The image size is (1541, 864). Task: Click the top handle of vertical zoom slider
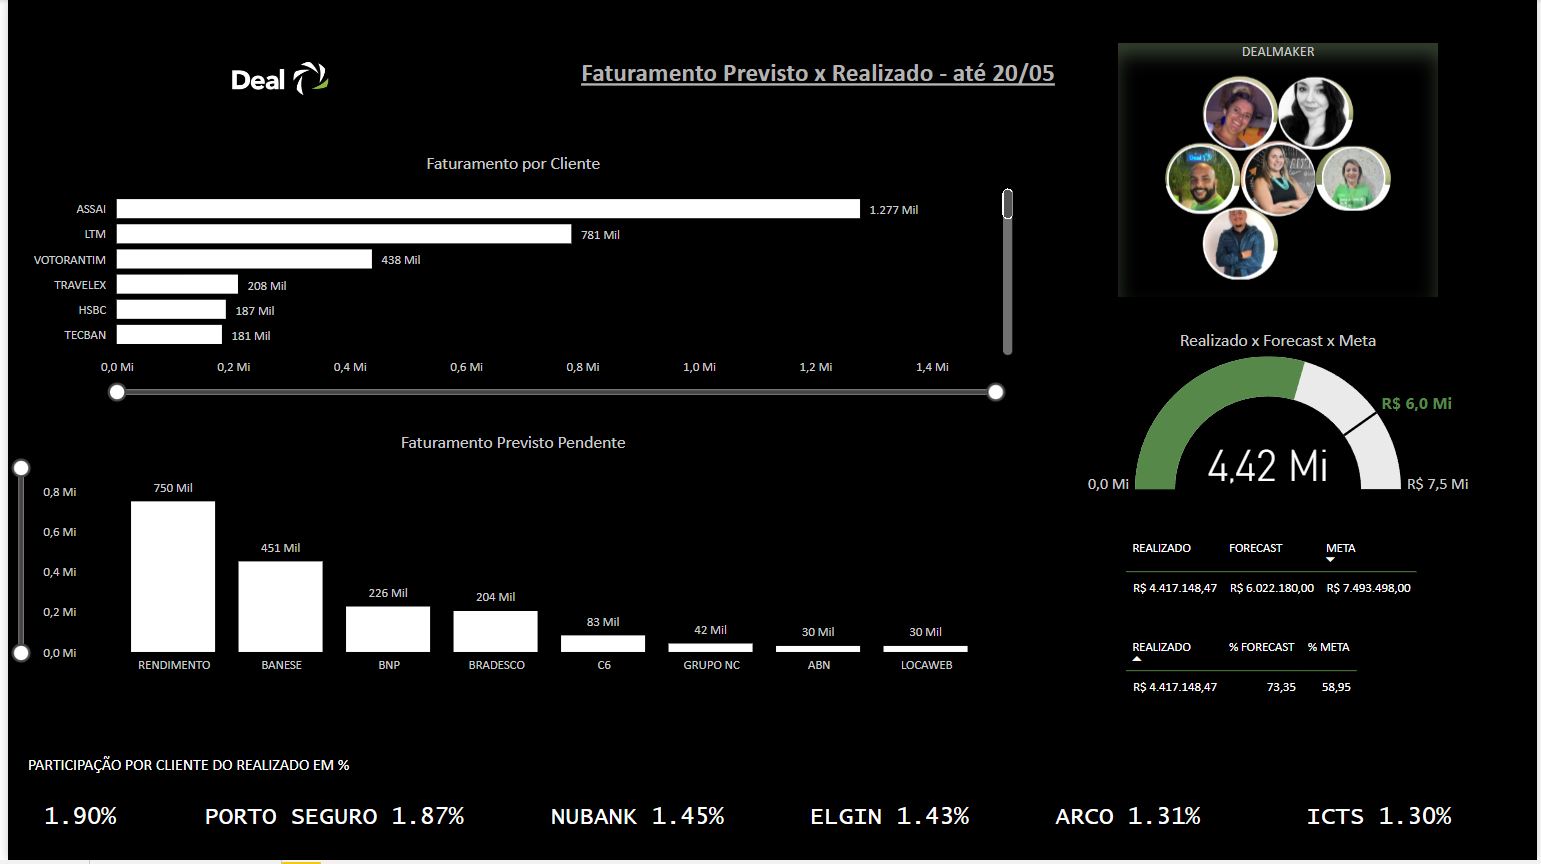pyautogui.click(x=21, y=468)
